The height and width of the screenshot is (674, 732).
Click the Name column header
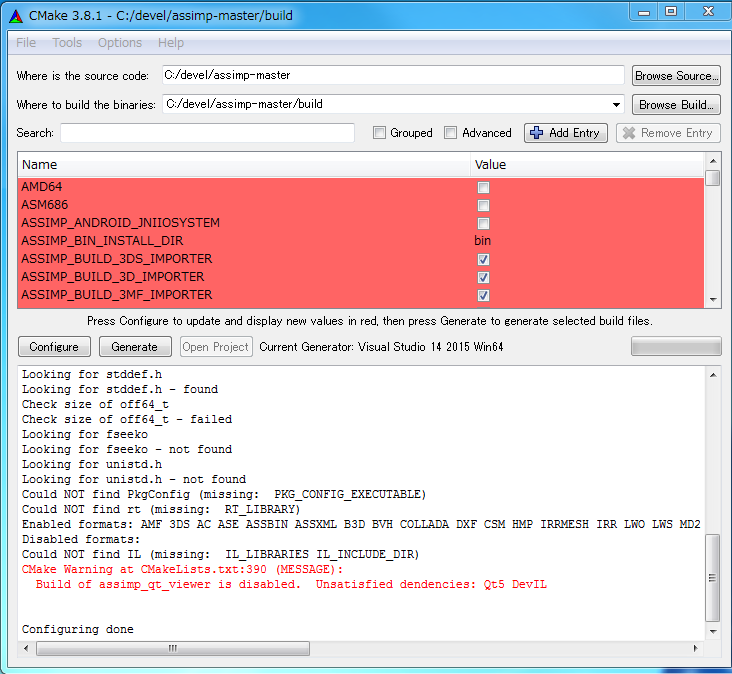click(244, 164)
